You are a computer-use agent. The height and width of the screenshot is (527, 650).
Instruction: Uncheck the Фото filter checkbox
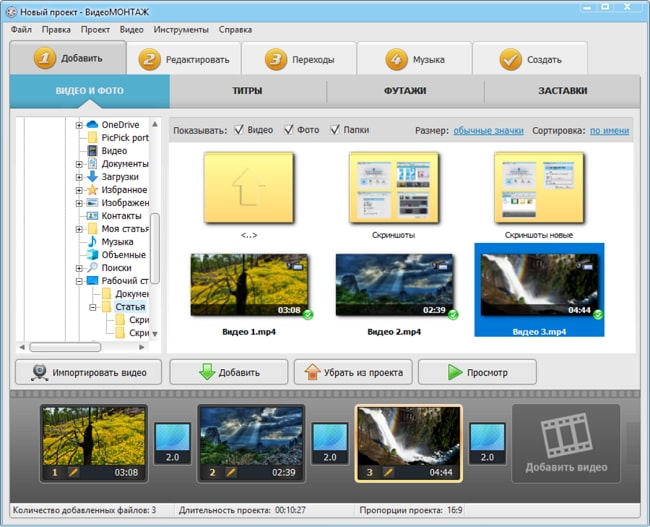pos(289,130)
